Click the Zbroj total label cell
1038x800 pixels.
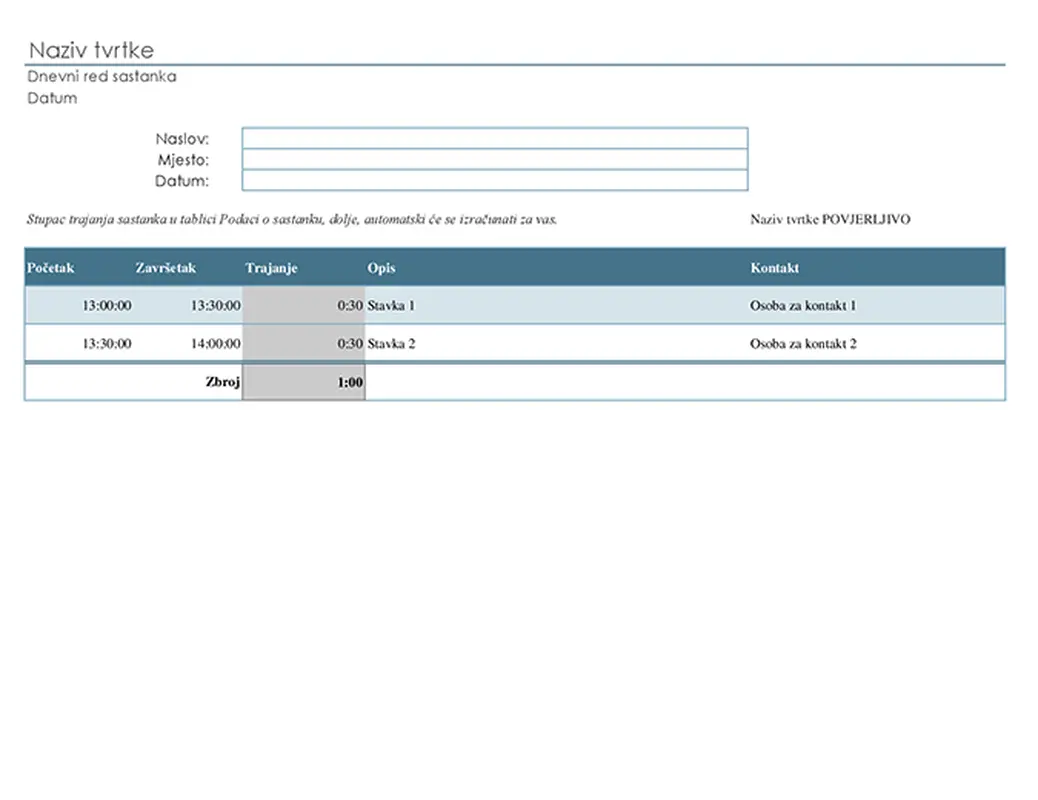pos(222,382)
